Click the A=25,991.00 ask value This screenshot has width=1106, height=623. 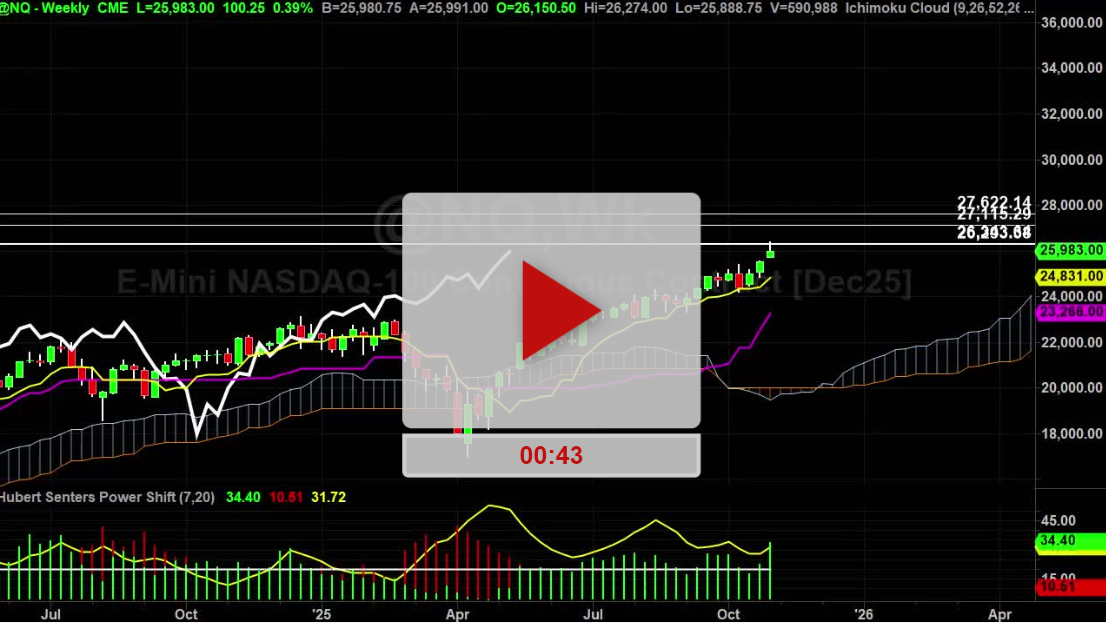(449, 8)
